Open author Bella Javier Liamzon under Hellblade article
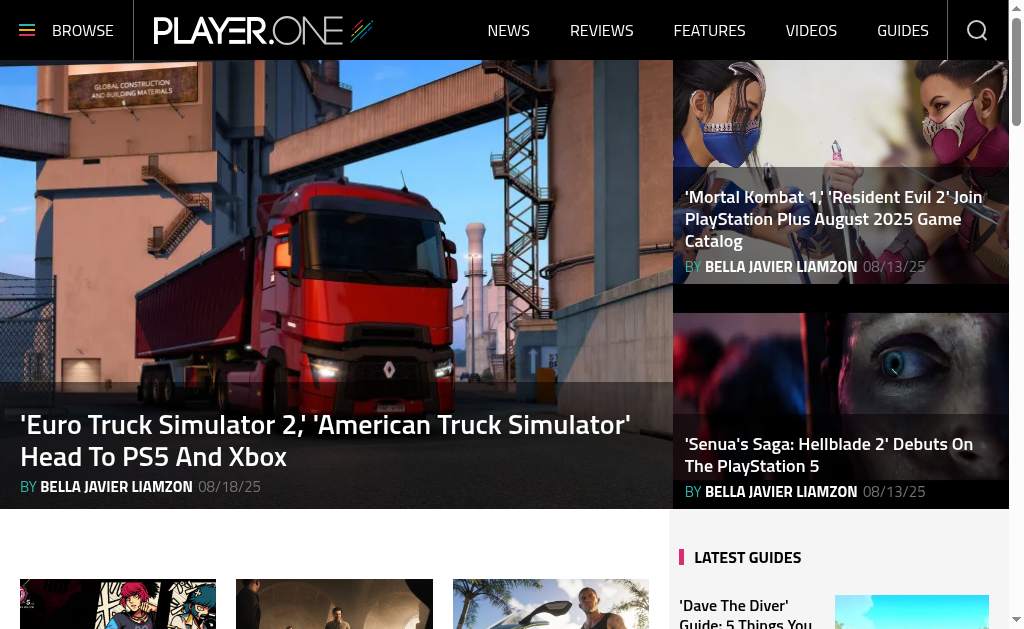The image size is (1024, 629). coord(781,492)
